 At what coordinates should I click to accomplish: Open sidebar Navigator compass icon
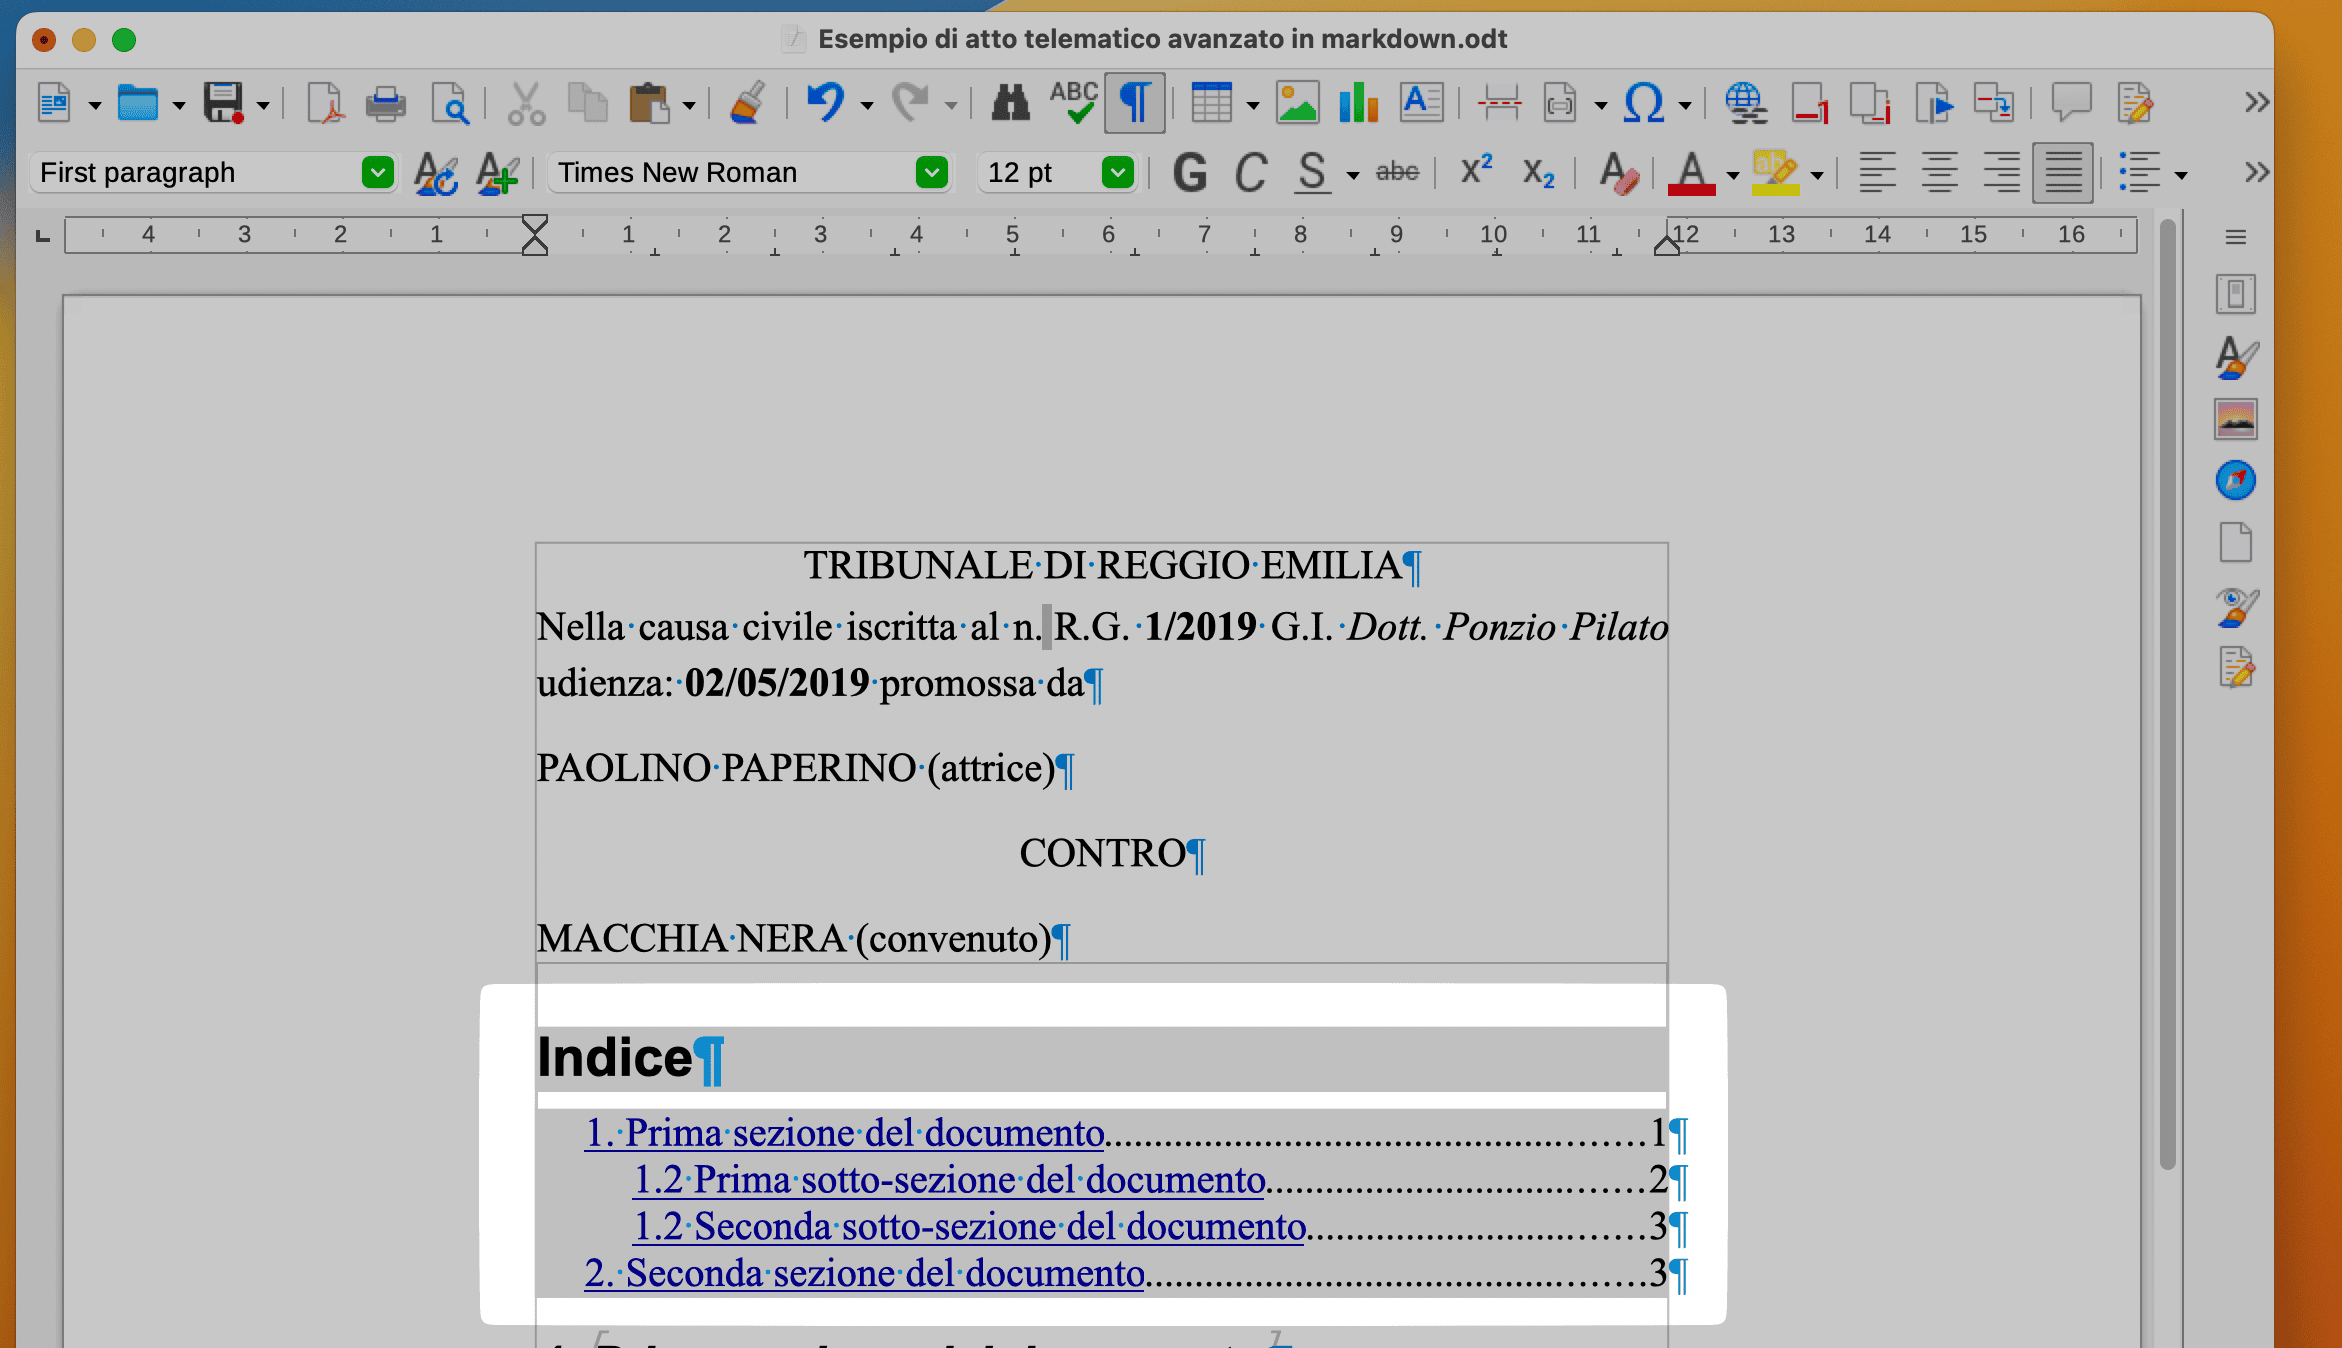pos(2235,481)
